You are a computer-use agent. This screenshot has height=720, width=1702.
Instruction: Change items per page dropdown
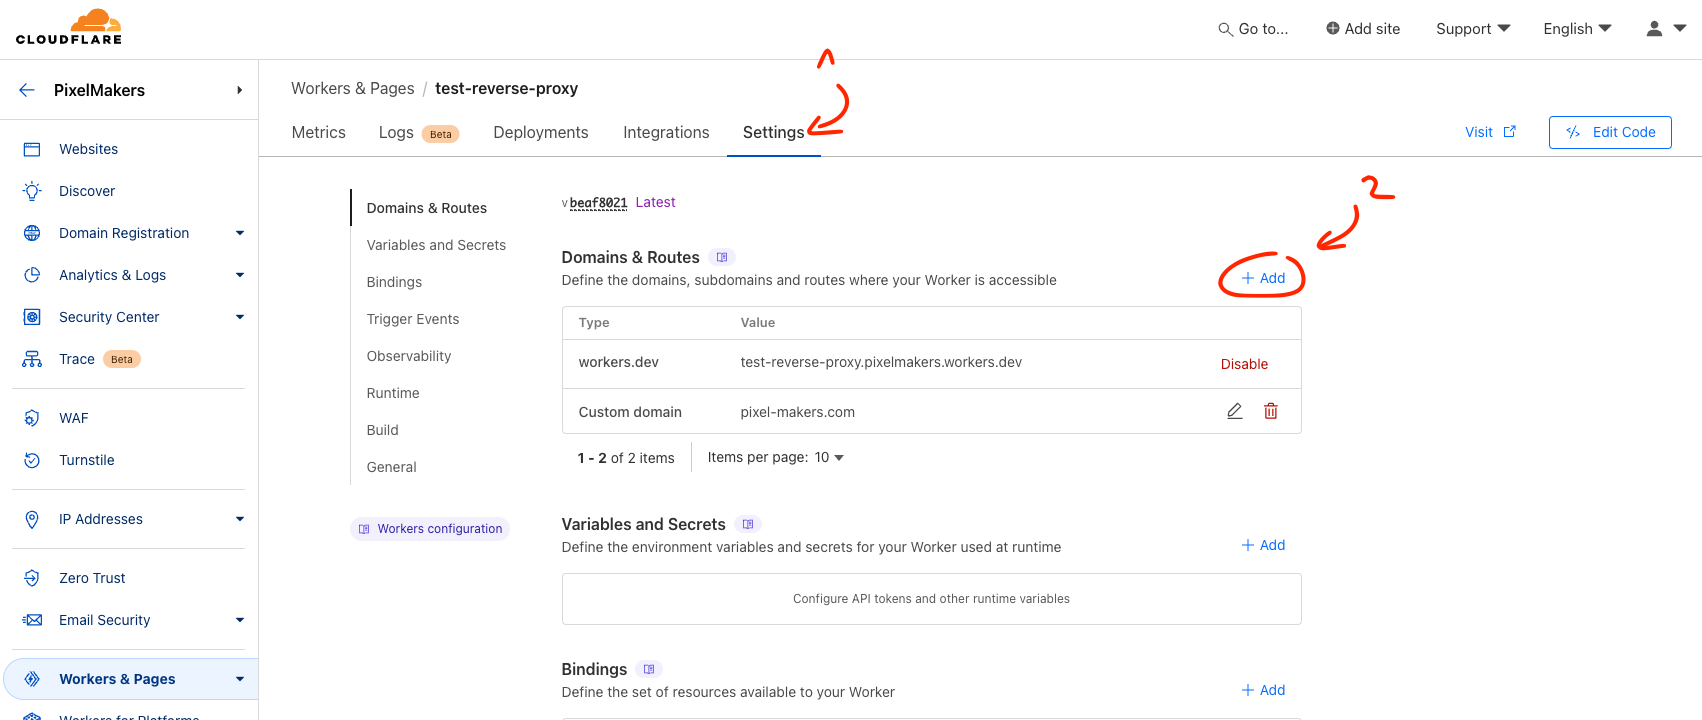pyautogui.click(x=829, y=457)
